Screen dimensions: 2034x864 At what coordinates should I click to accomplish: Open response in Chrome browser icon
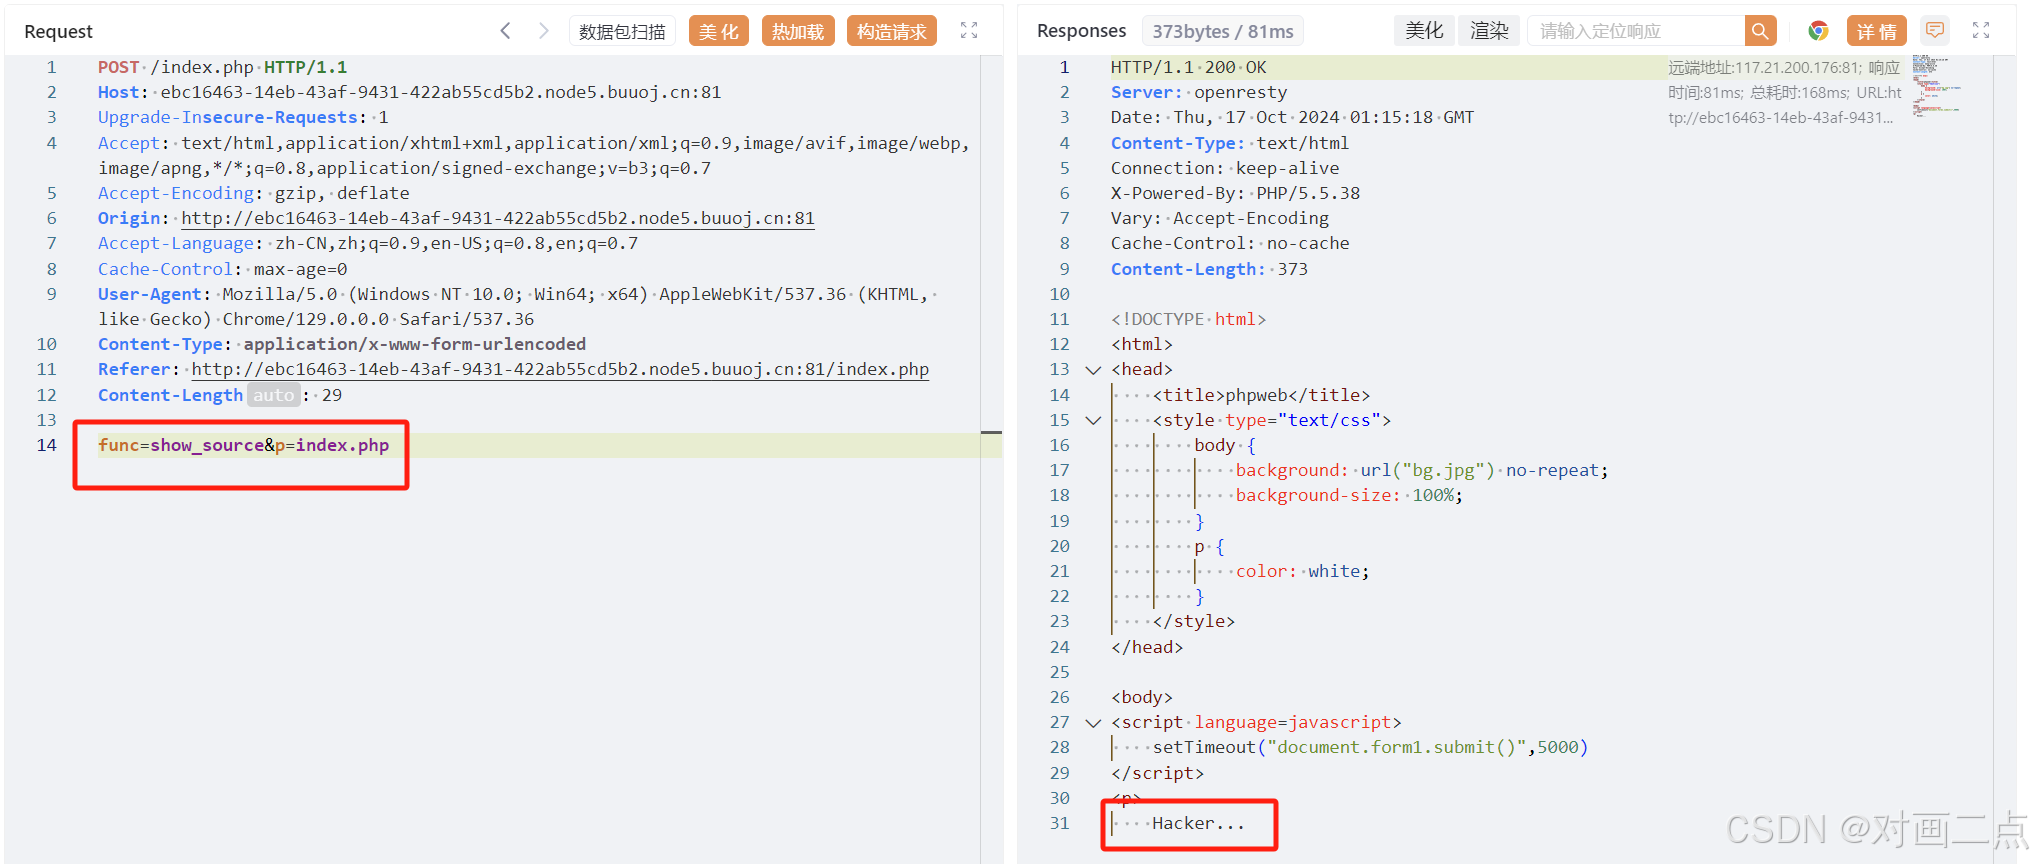click(1818, 31)
